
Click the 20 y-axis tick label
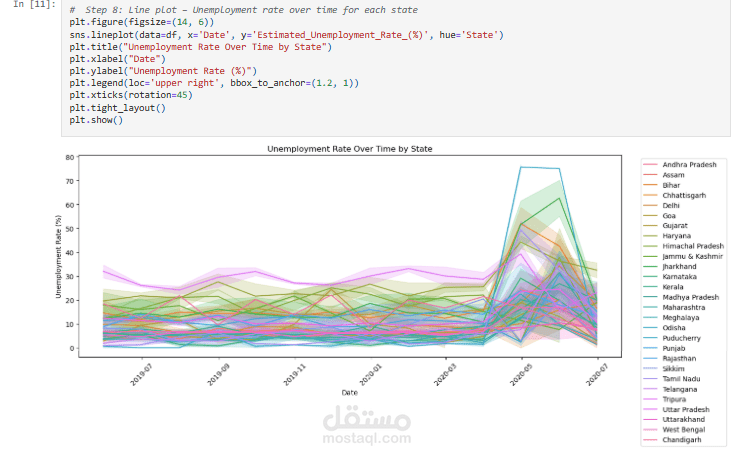[70, 301]
